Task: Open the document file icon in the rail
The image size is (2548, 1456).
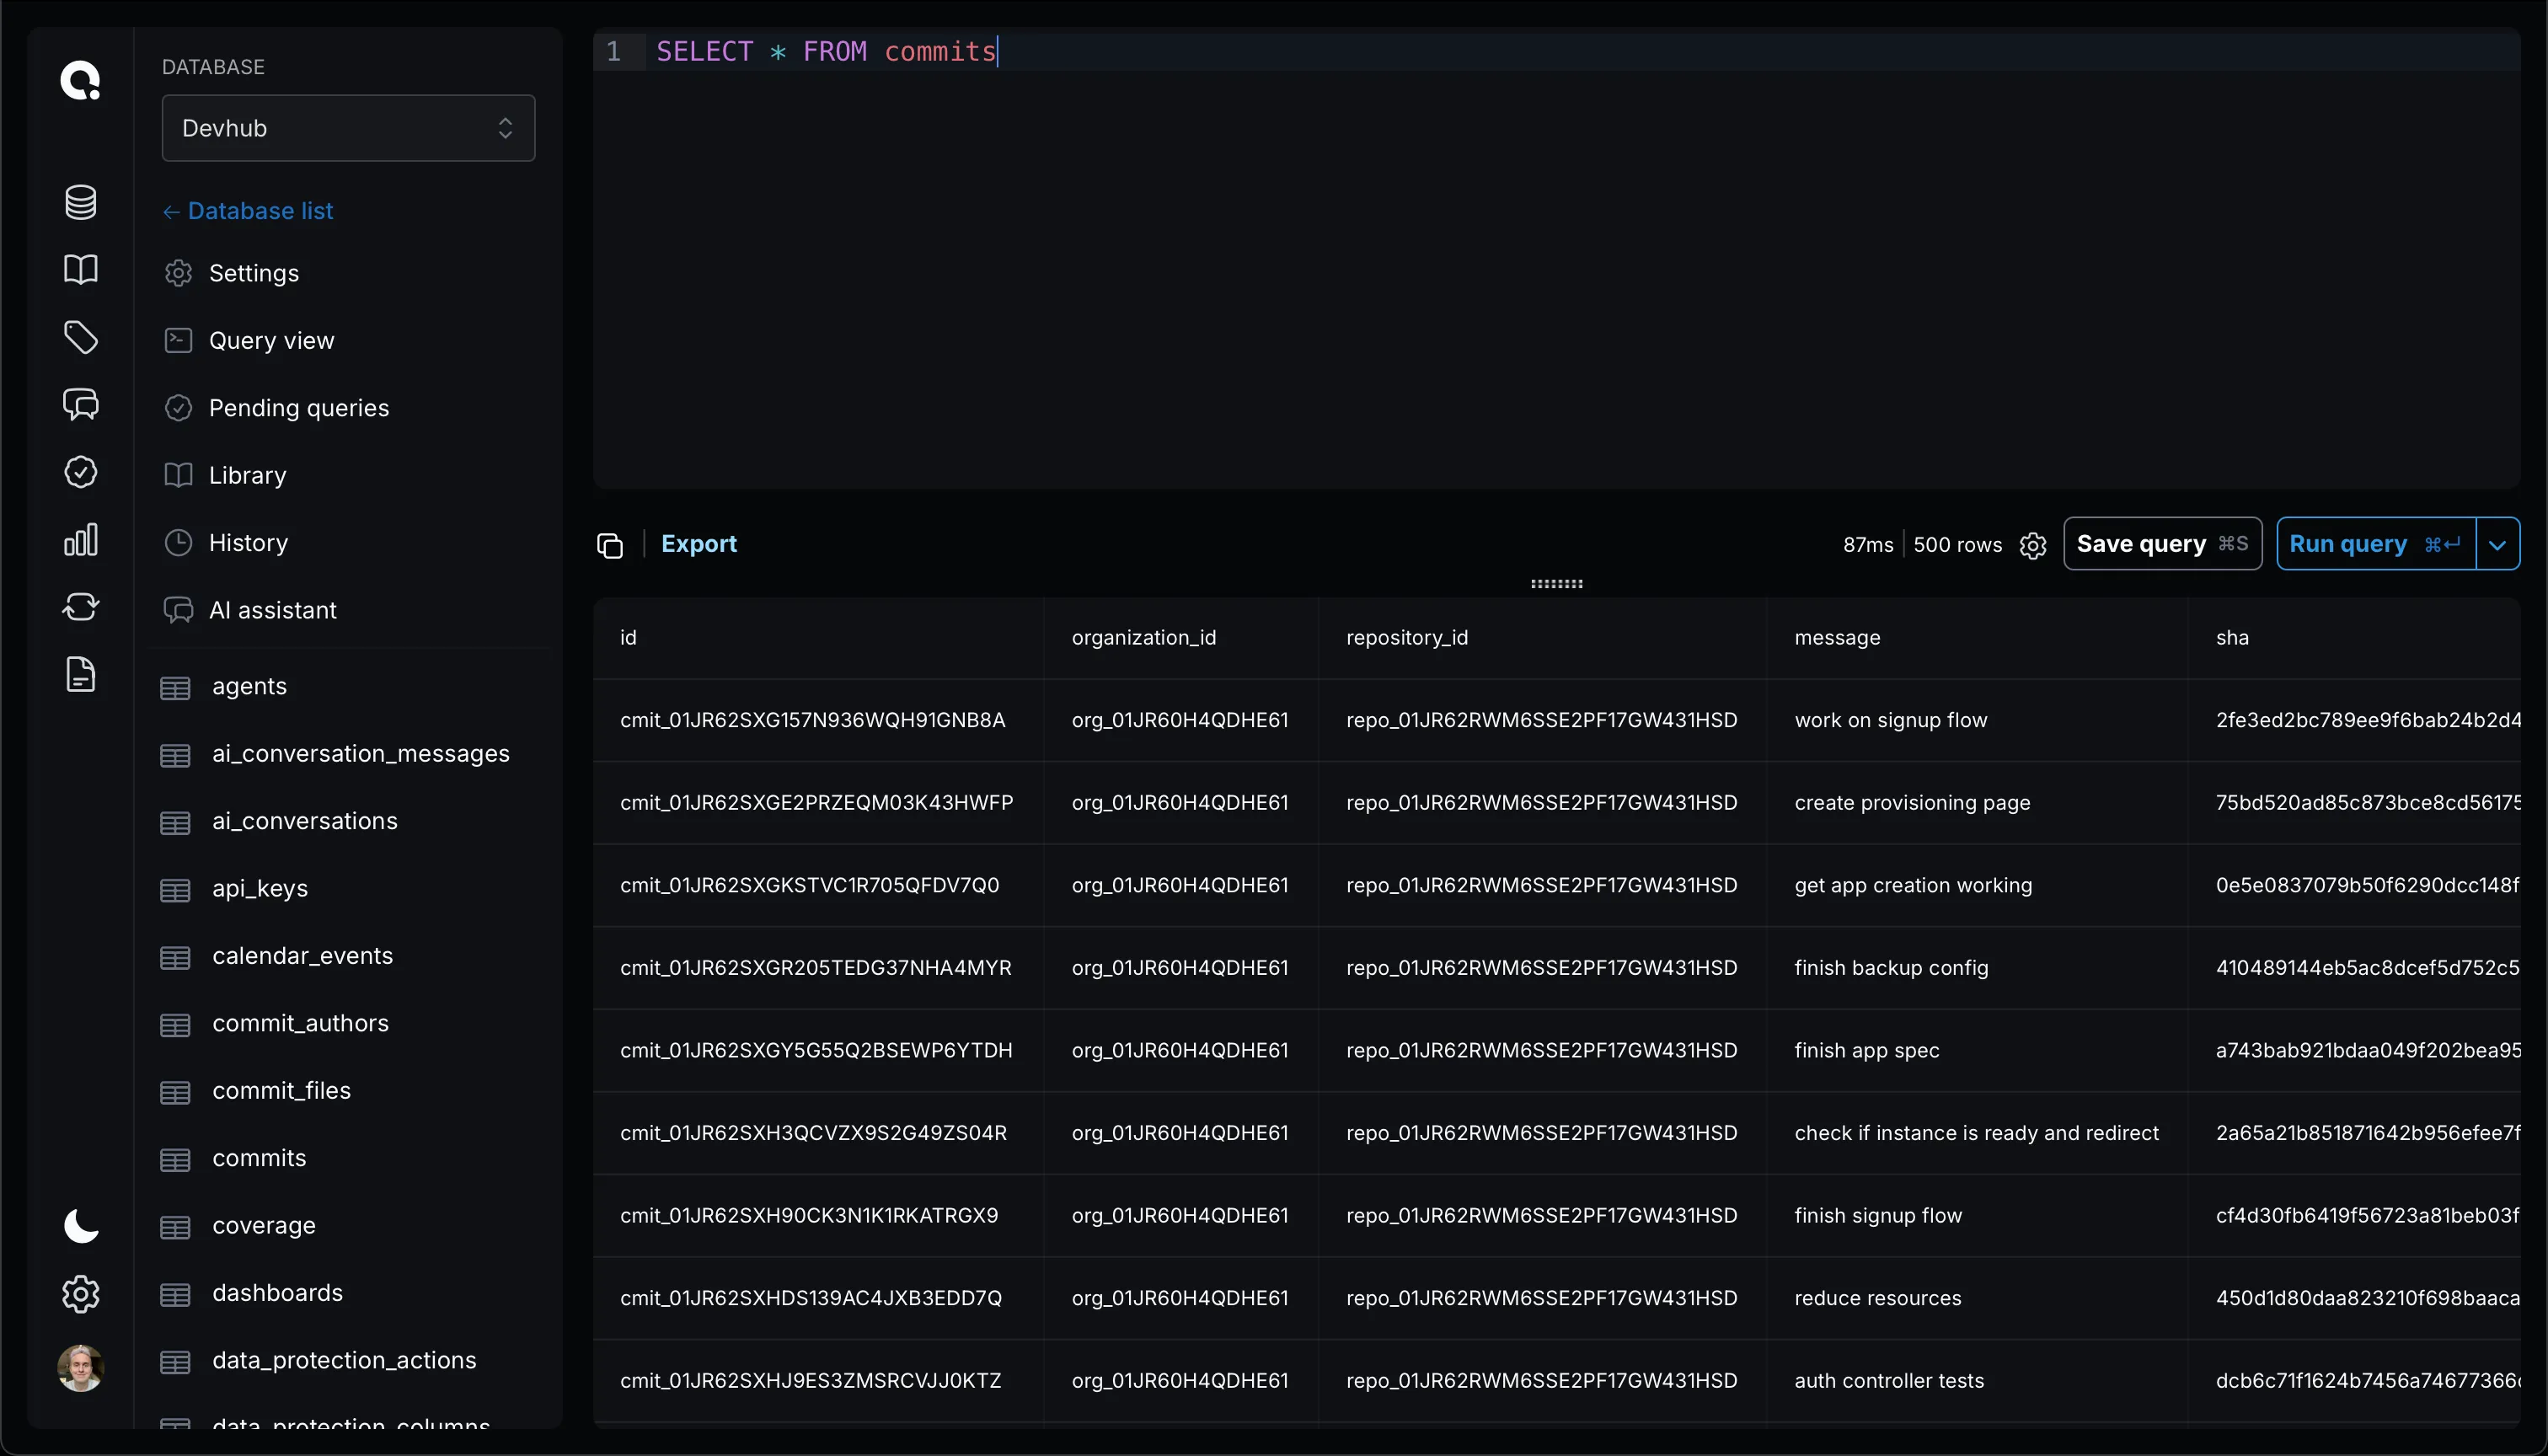Action: tap(81, 673)
